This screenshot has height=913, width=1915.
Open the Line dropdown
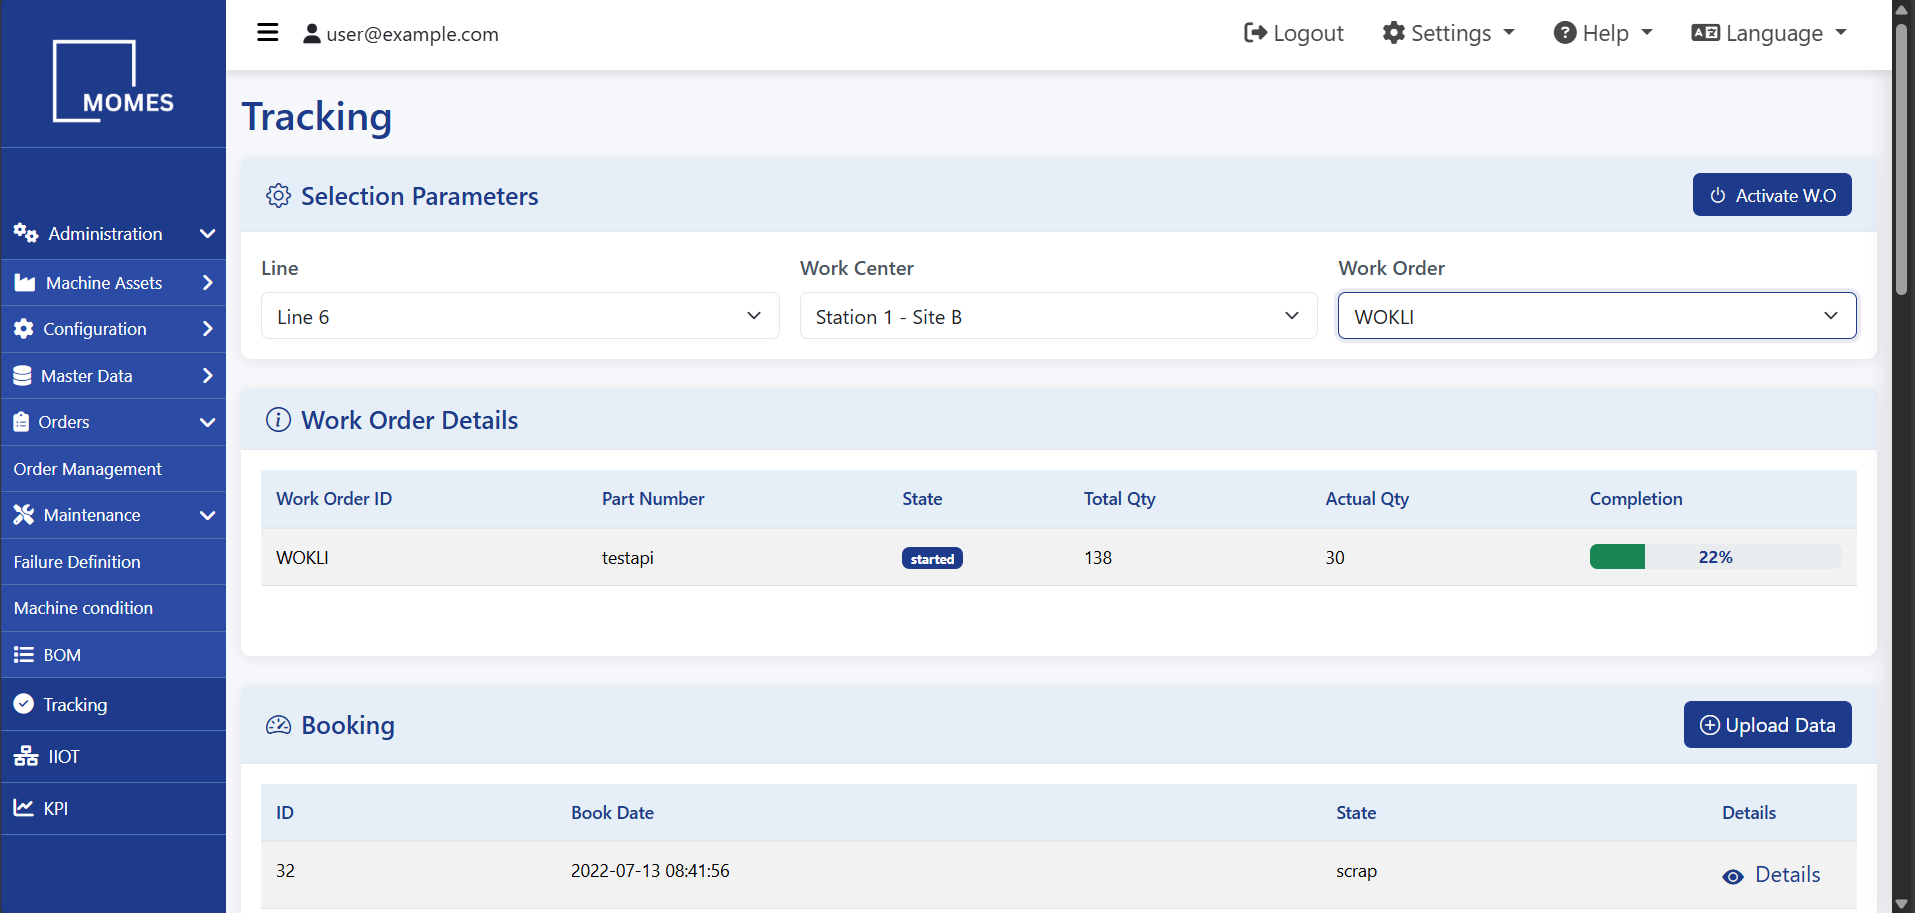pos(520,316)
